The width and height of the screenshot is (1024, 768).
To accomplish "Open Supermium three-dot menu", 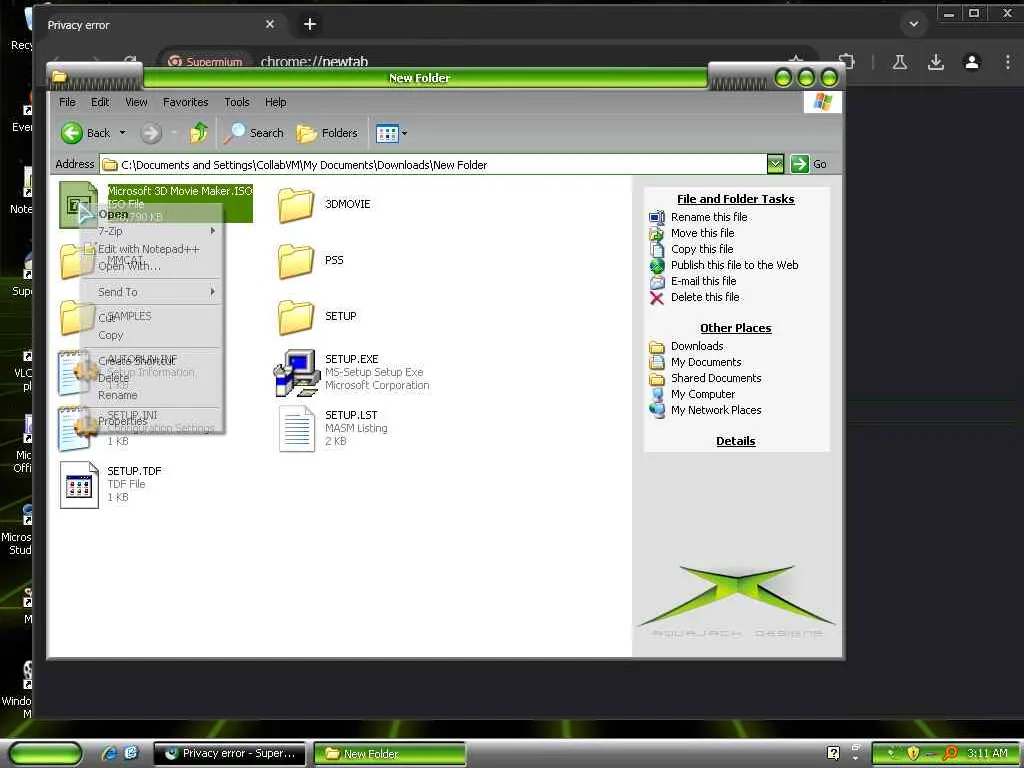I will [x=1008, y=62].
